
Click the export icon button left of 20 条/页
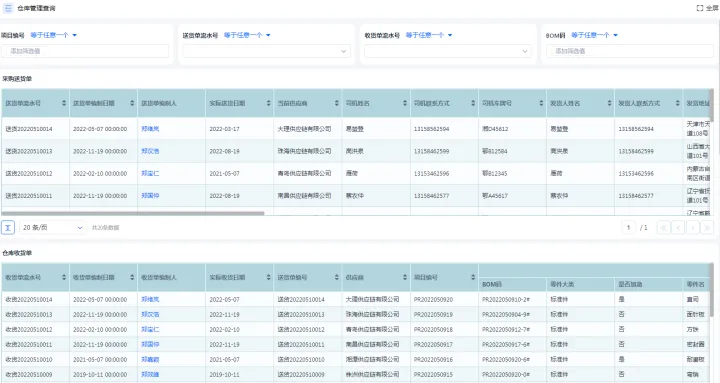tap(8, 227)
